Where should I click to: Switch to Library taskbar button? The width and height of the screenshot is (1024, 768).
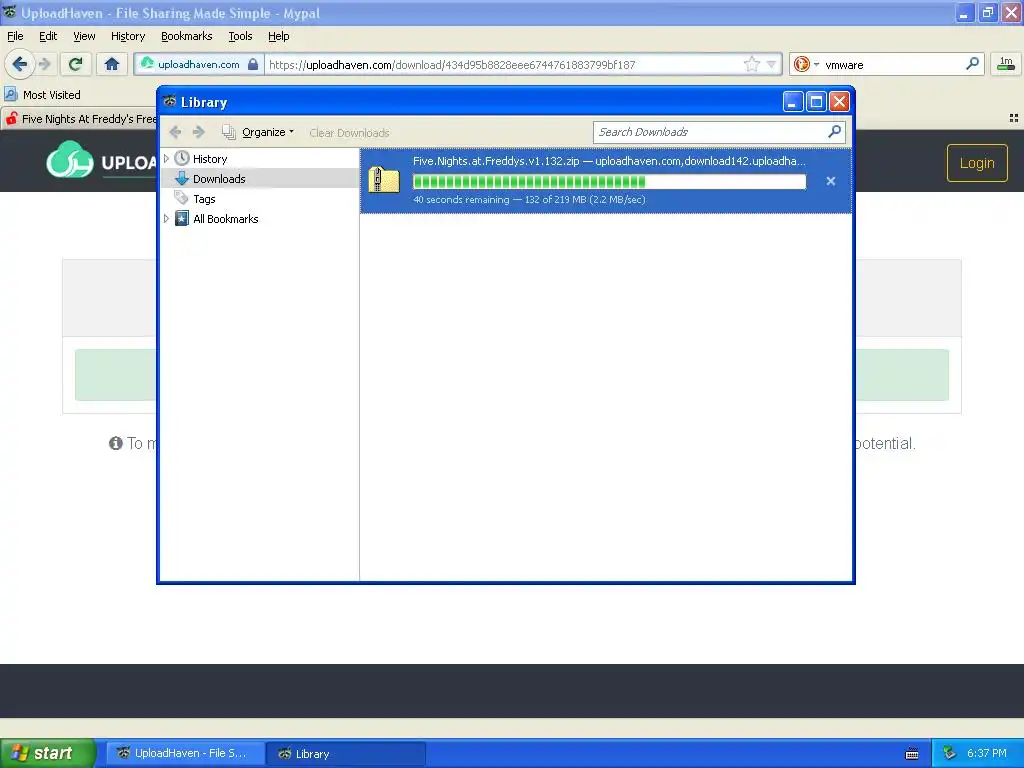(345, 753)
